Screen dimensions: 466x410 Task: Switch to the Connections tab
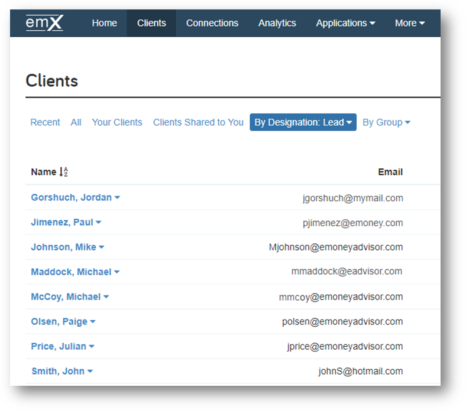[212, 23]
